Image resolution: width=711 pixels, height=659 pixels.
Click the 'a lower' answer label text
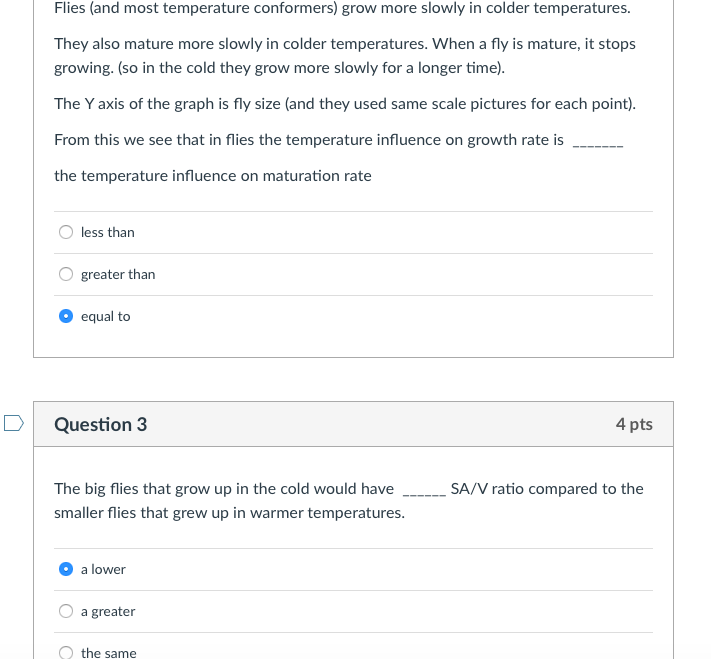(103, 569)
